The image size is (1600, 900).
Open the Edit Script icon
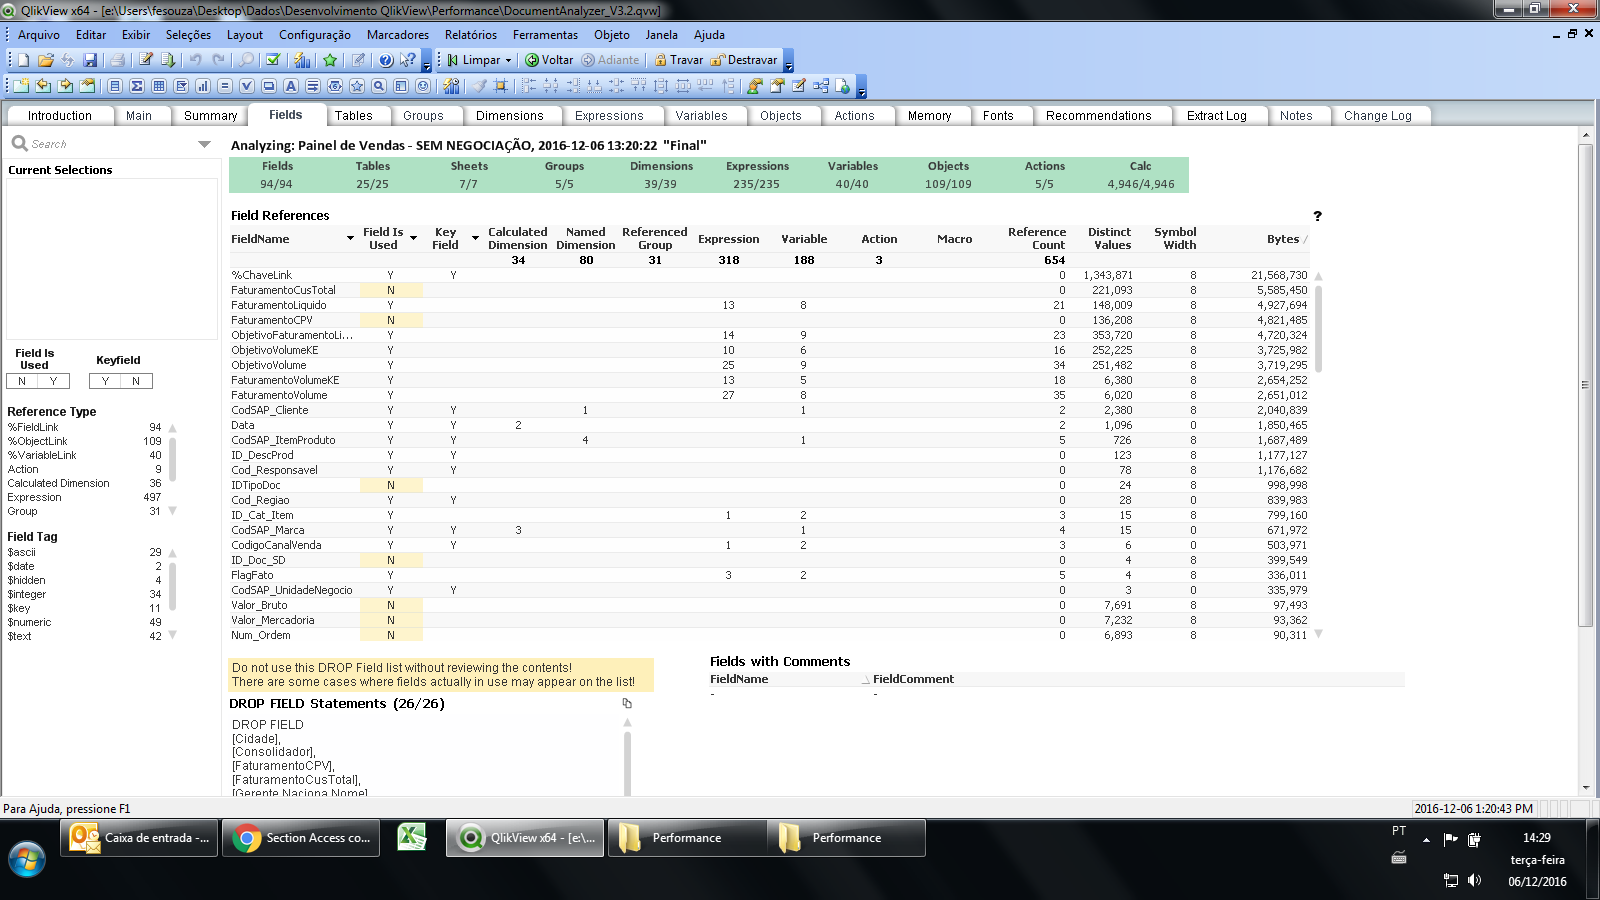tap(146, 59)
